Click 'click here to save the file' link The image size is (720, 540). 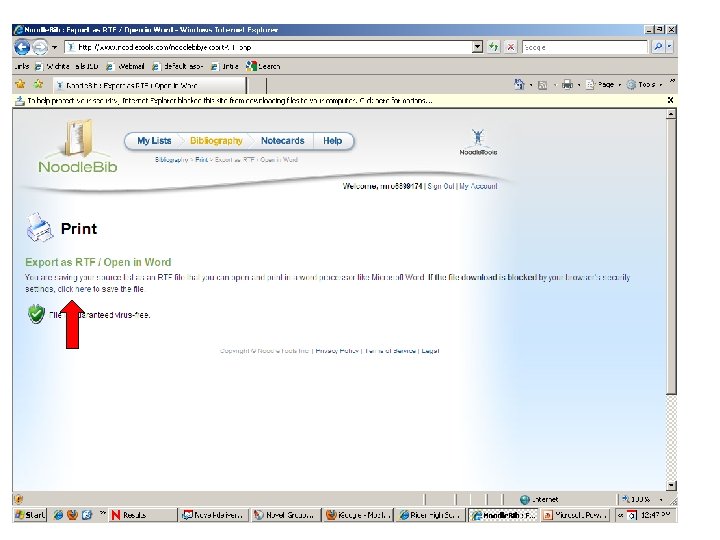[101, 289]
